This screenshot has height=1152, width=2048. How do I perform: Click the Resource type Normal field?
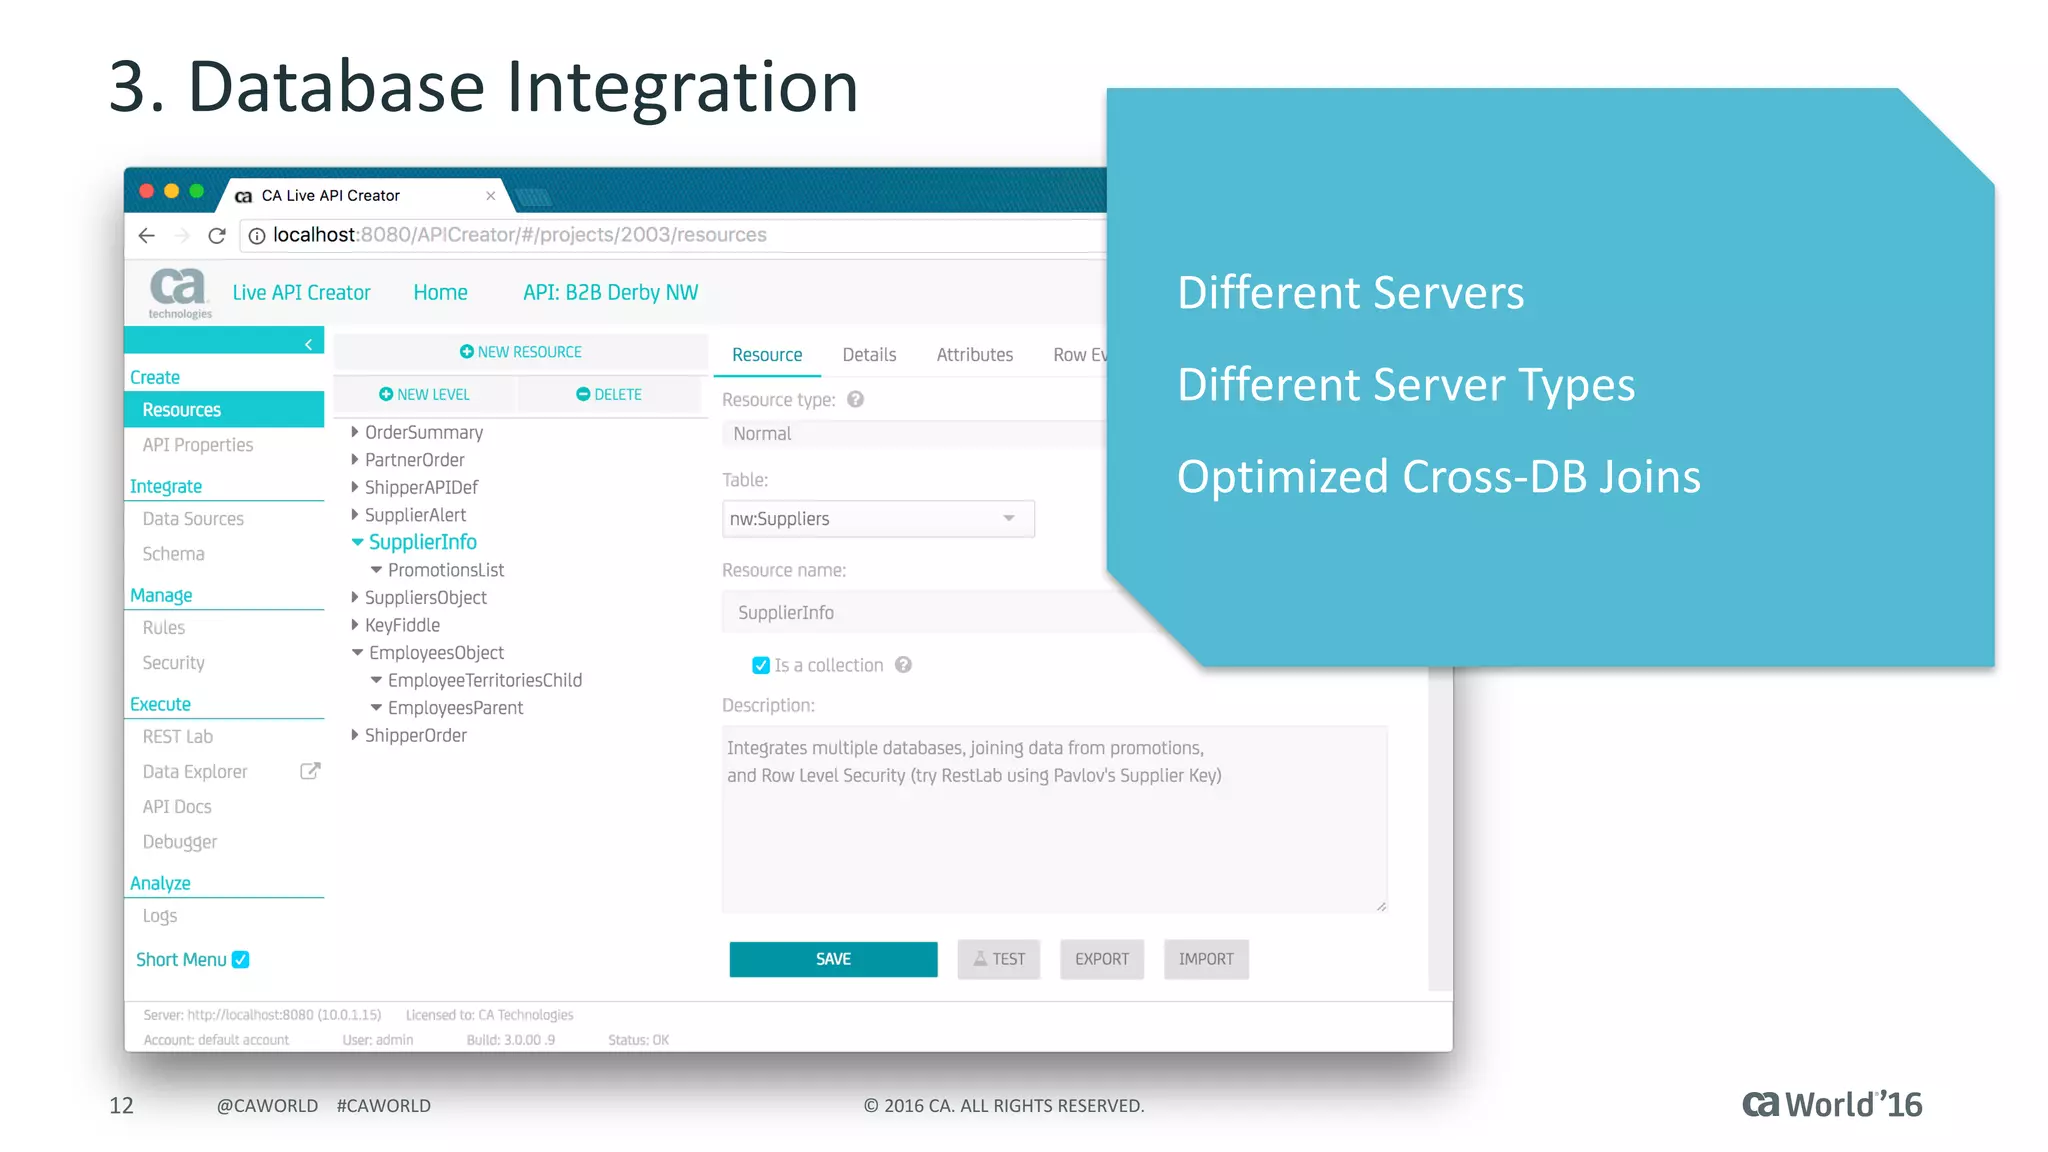point(914,434)
